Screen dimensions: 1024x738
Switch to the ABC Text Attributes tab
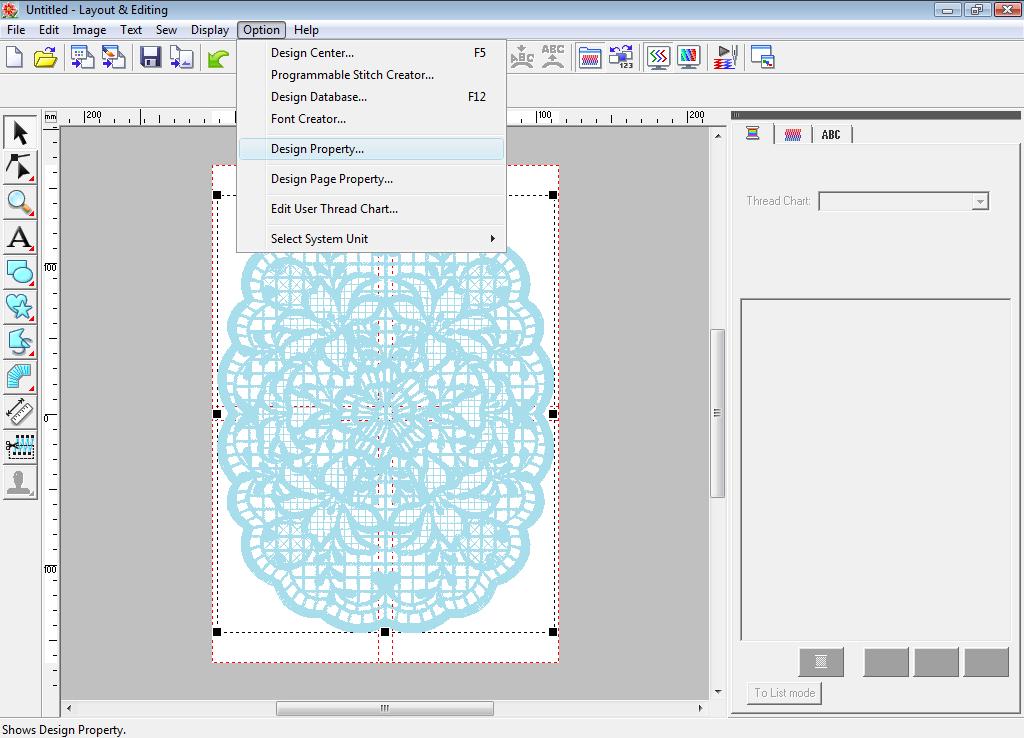(831, 135)
